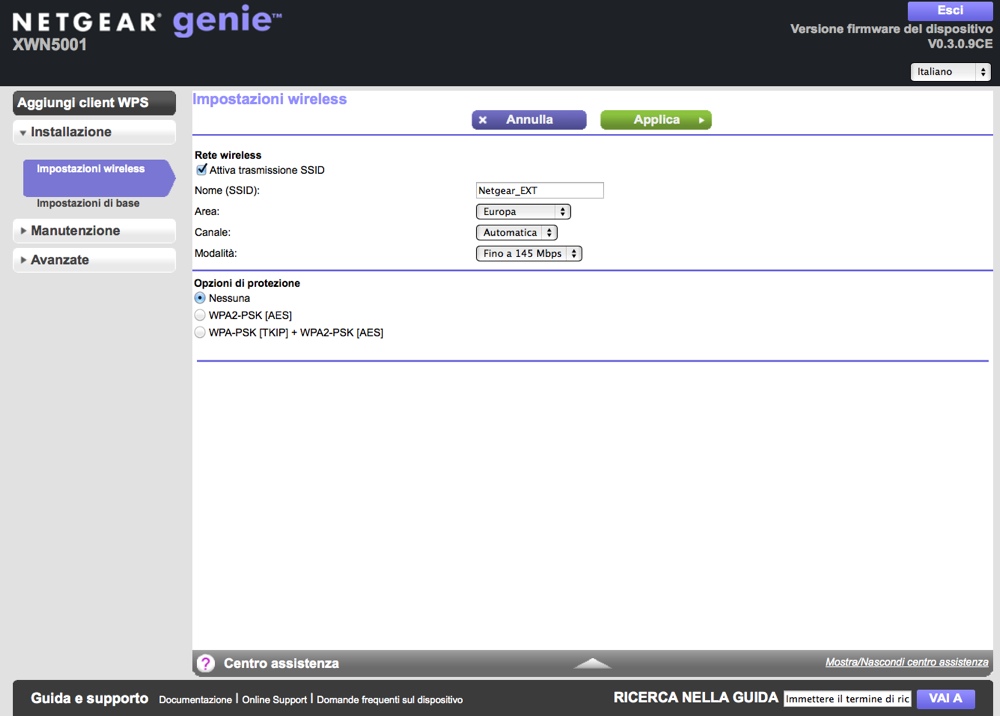Open Domande frequenti sul dispositivo link
Viewport: 1000px width, 716px height.
click(x=390, y=700)
